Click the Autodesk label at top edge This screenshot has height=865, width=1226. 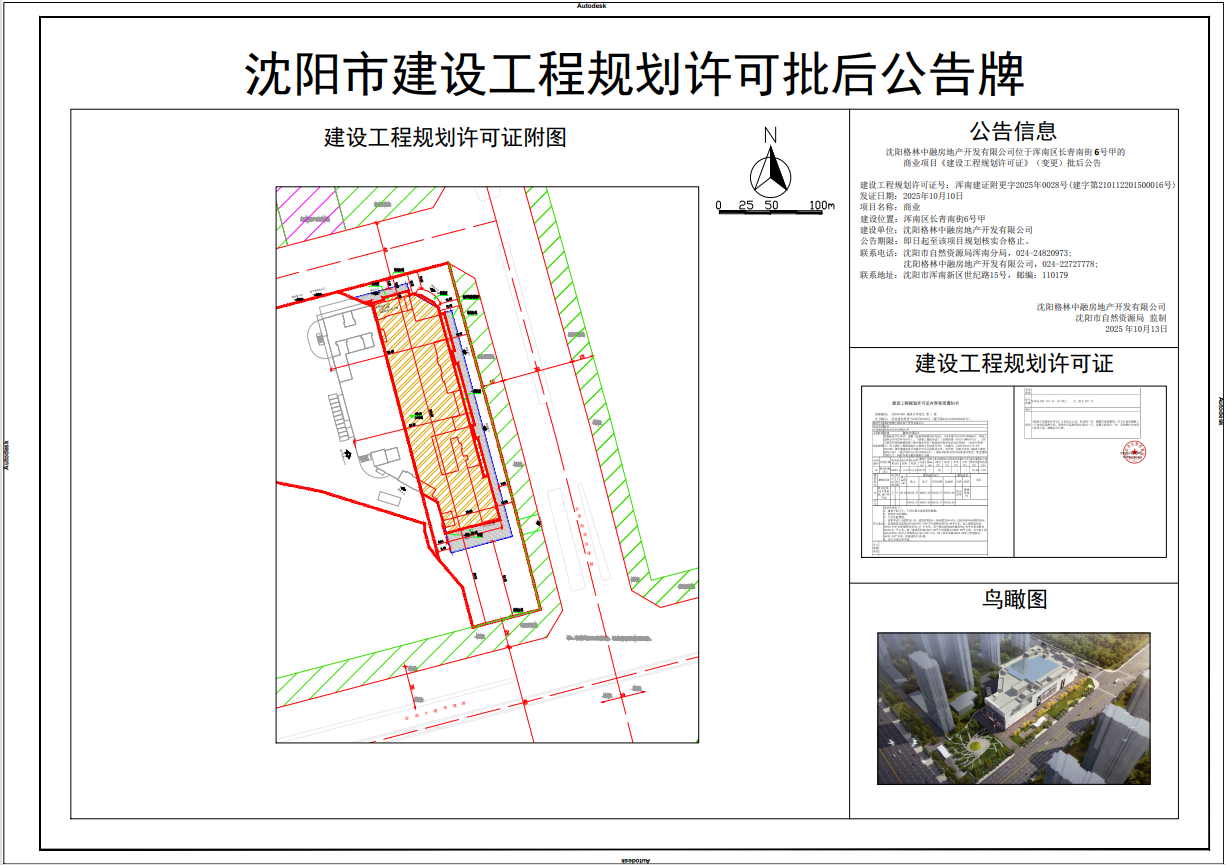click(x=591, y=5)
